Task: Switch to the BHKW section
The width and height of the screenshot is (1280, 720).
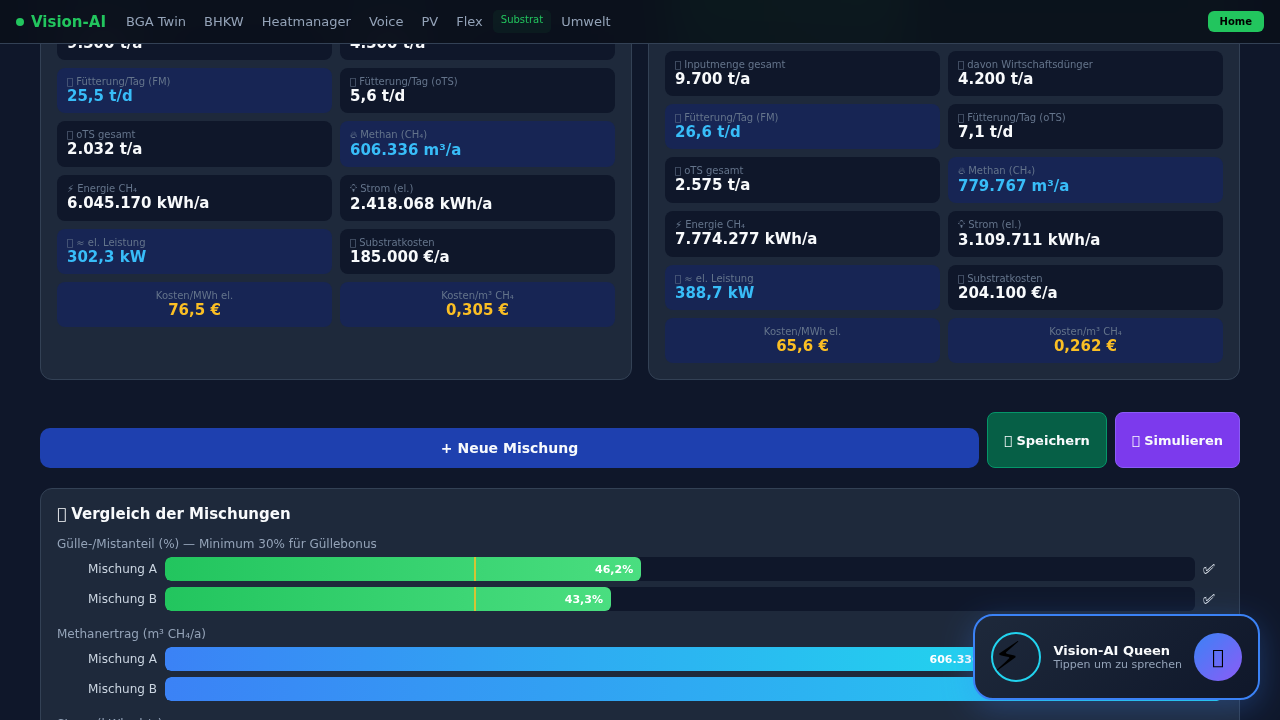Action: pos(223,22)
